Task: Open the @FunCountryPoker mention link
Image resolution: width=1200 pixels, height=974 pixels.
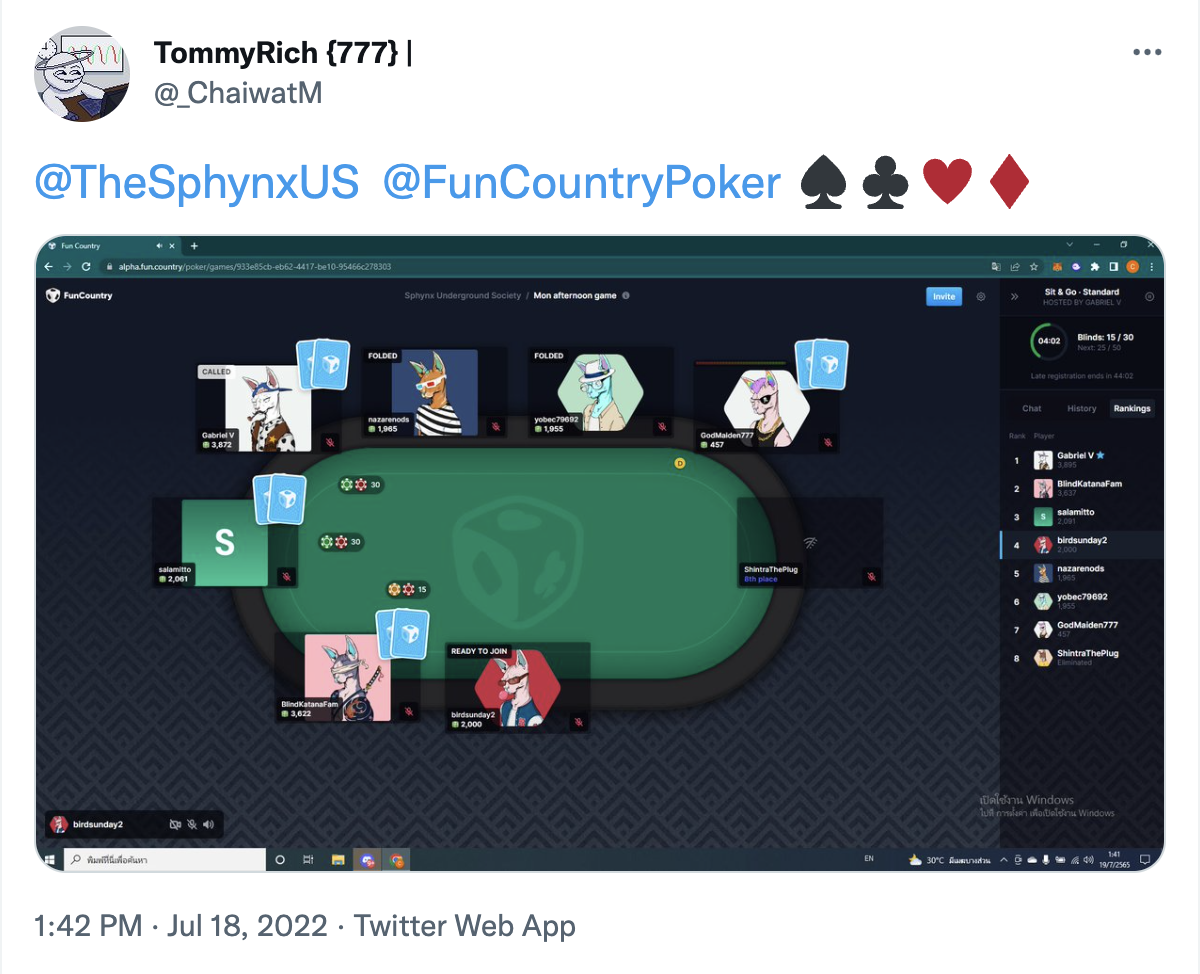Action: [x=582, y=184]
